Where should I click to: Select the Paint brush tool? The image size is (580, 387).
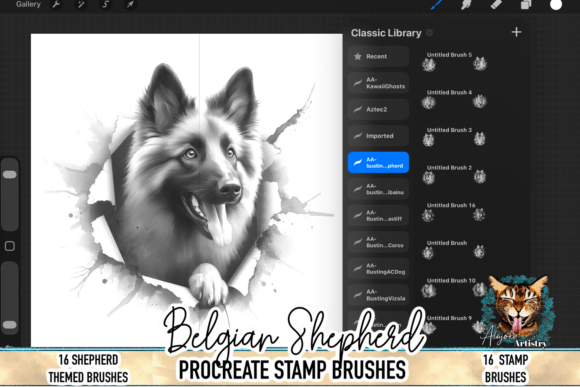pos(437,4)
